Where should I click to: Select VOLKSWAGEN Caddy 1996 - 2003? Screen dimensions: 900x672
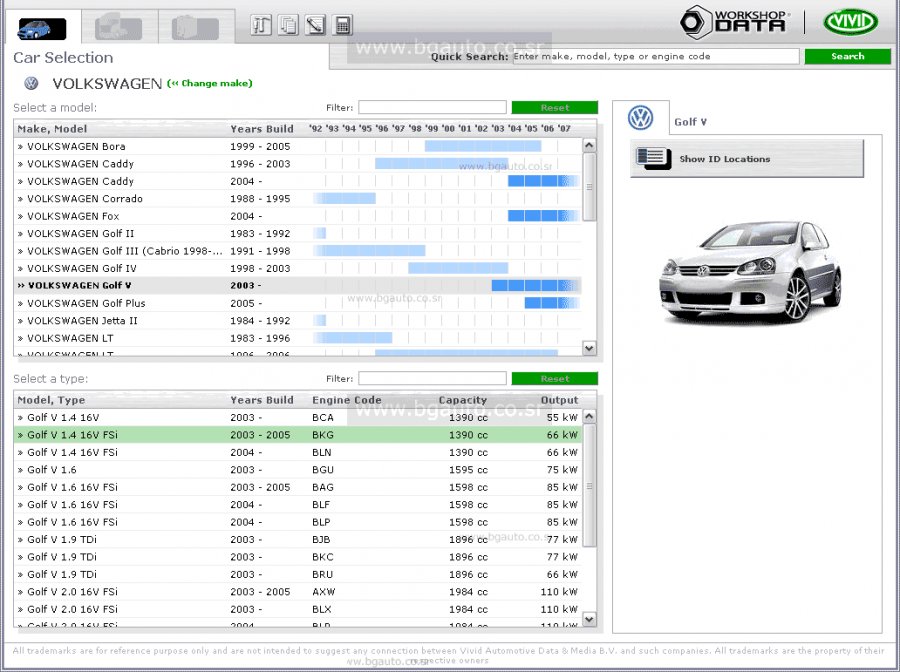(x=297, y=164)
